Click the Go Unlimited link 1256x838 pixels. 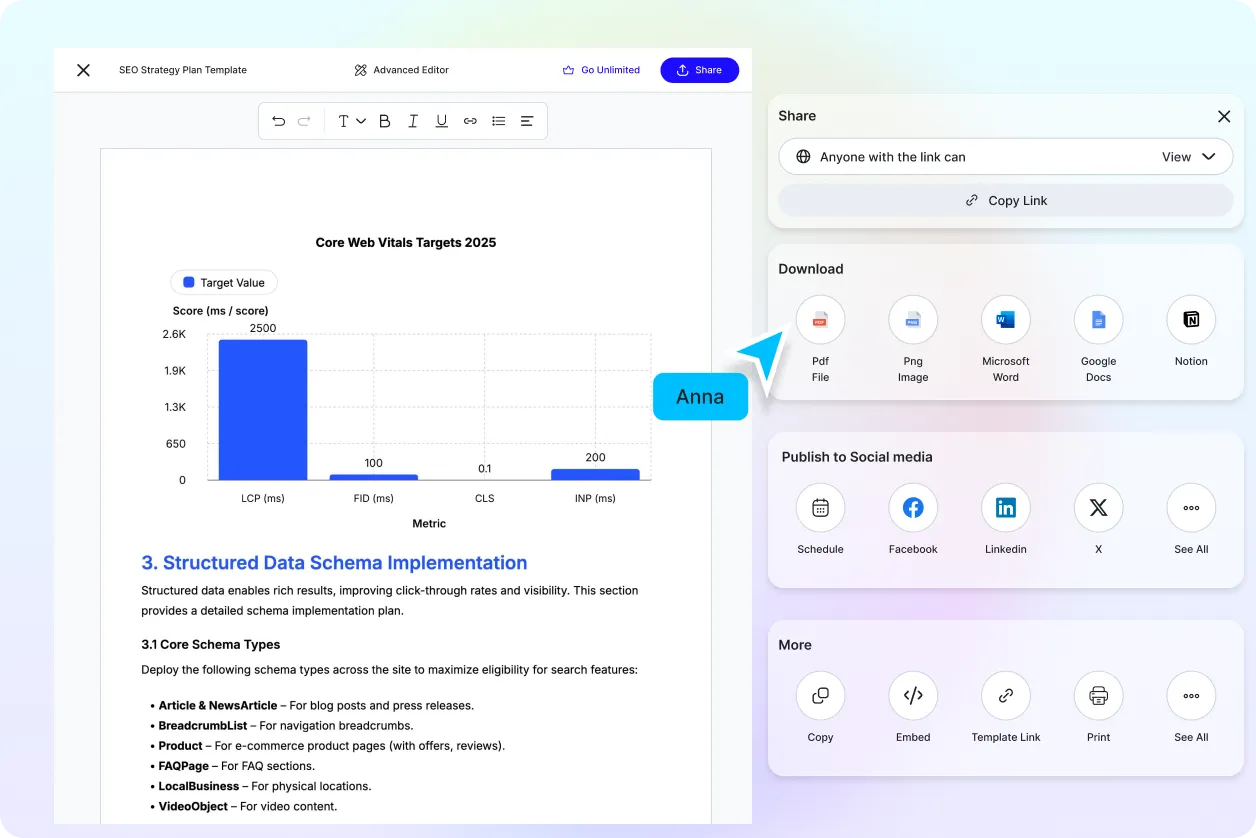click(601, 70)
